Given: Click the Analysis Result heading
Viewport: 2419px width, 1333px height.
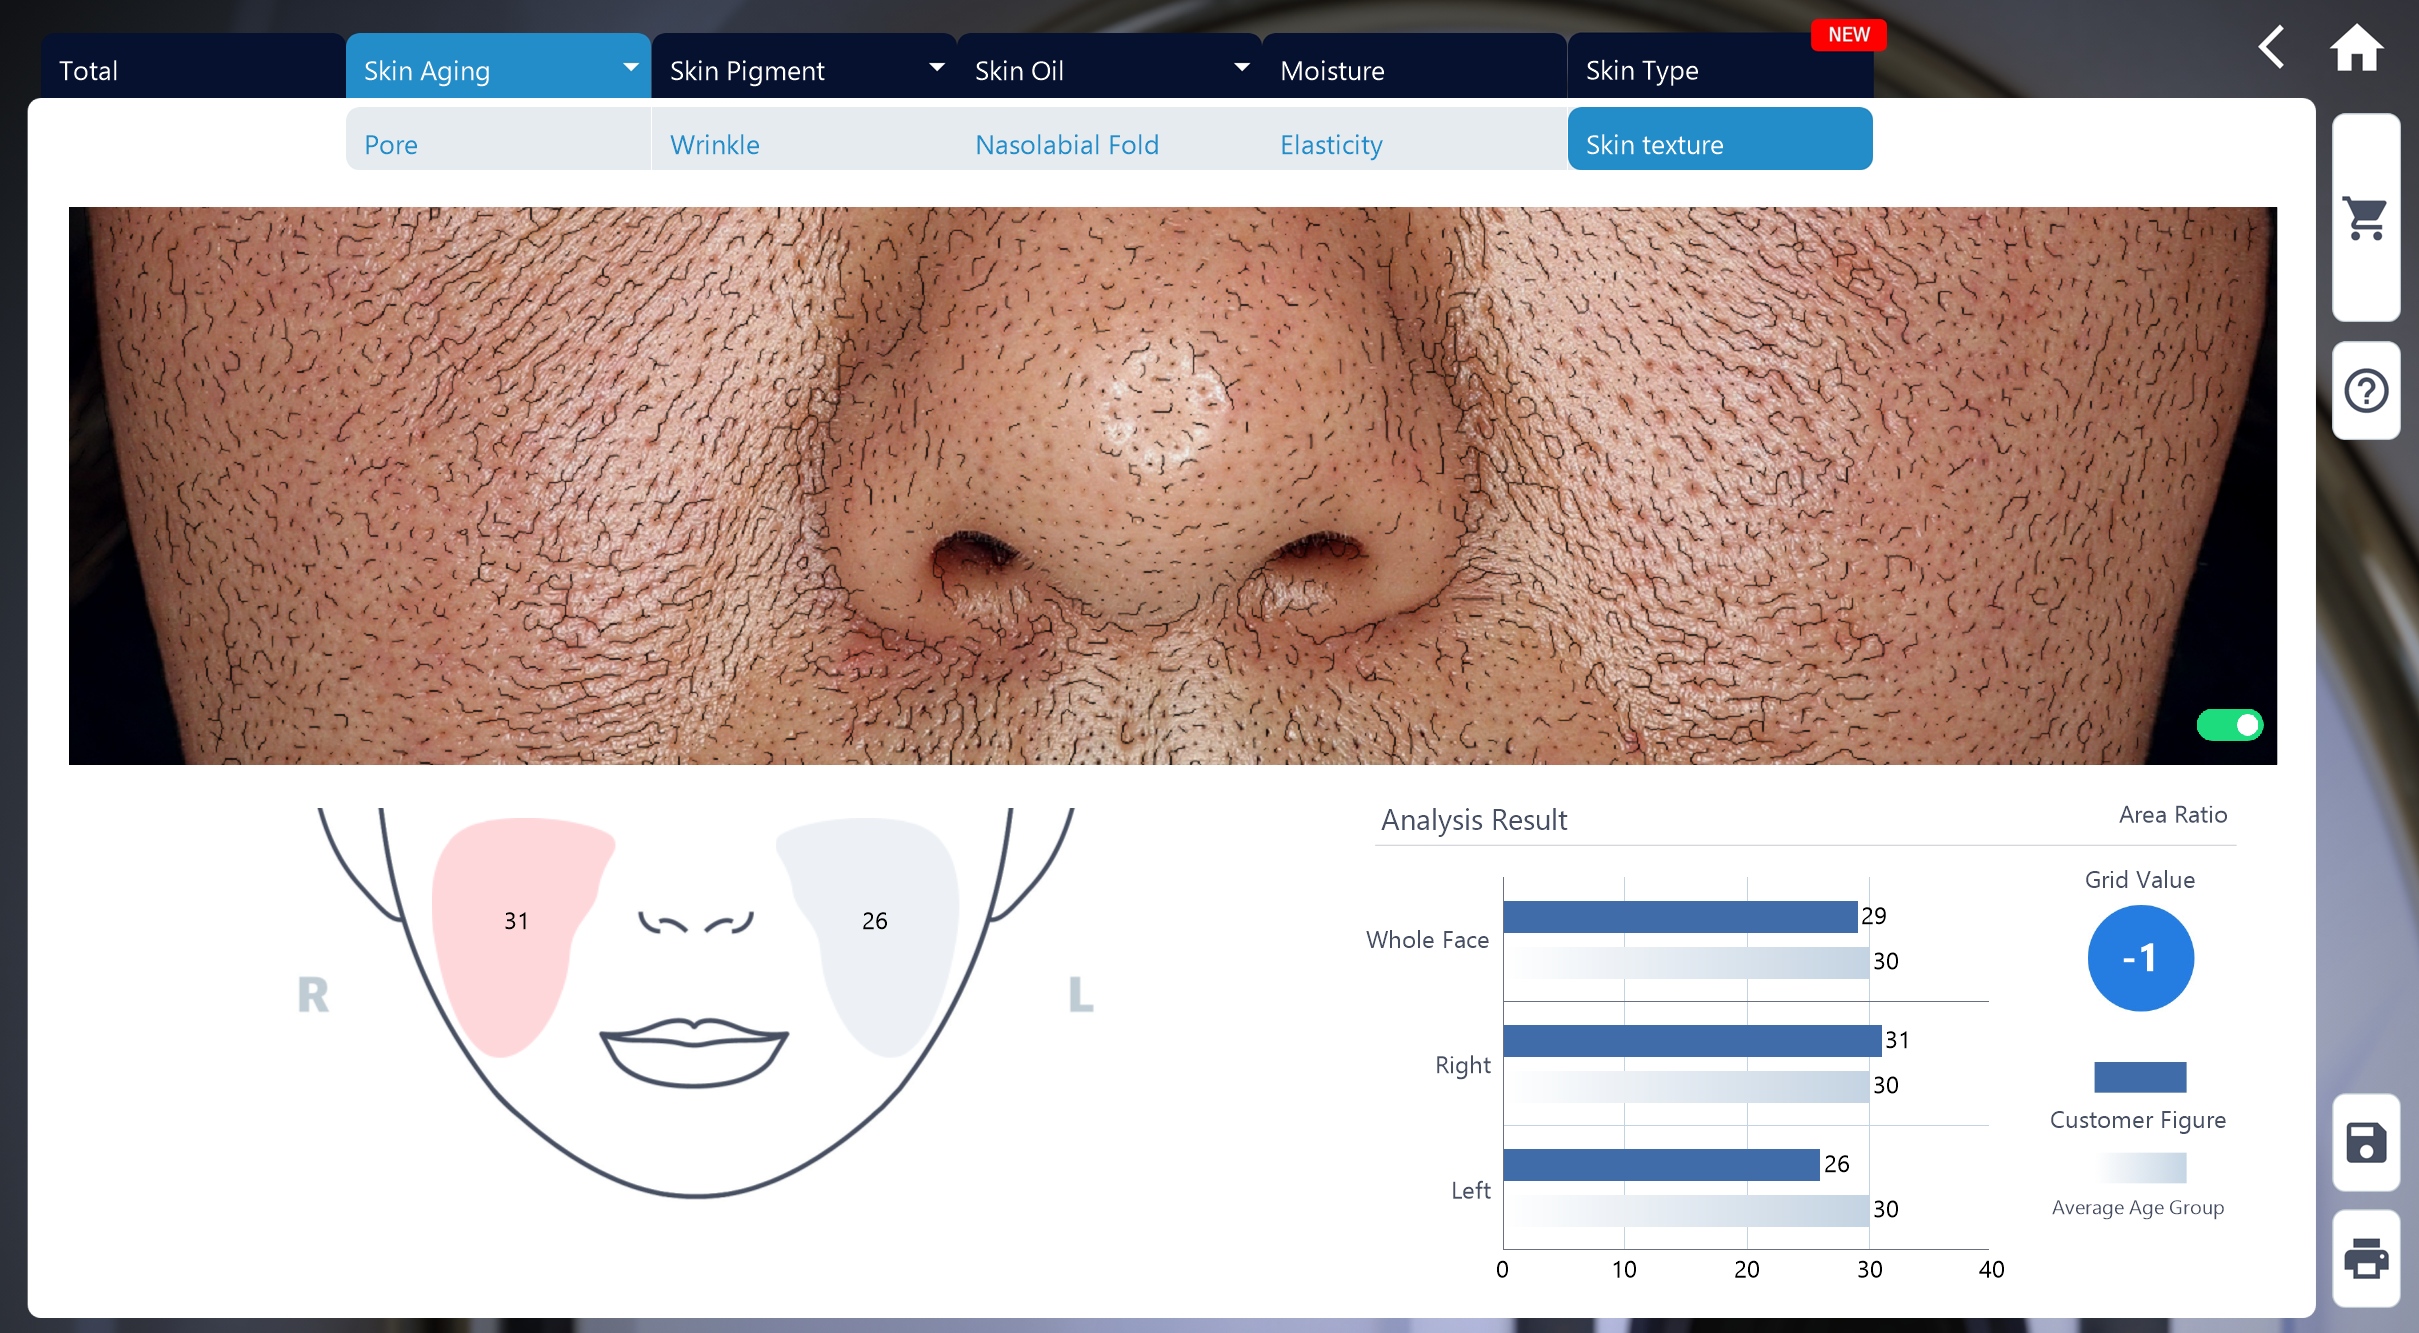Looking at the screenshot, I should pos(1474,820).
